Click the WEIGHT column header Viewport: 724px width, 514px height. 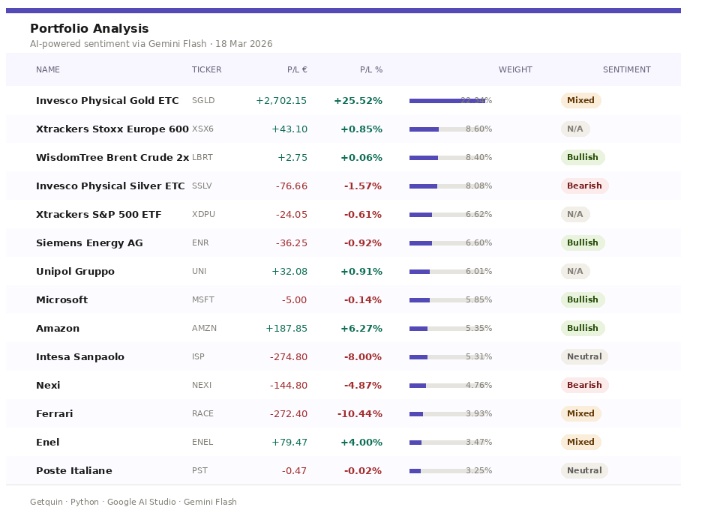click(x=515, y=70)
